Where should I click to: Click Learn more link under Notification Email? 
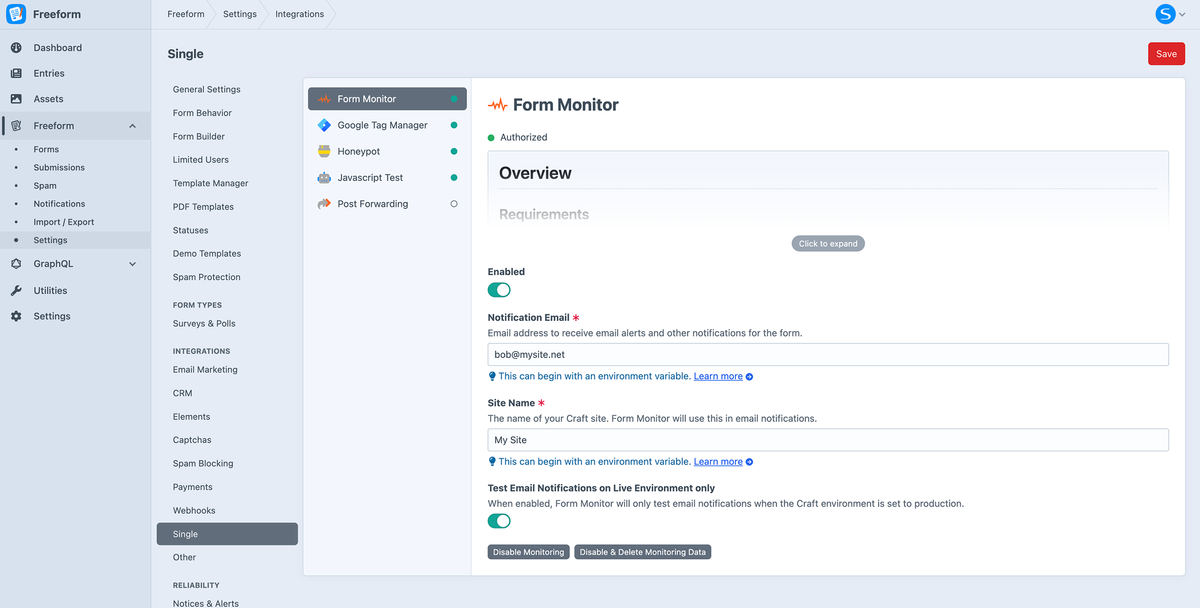[x=718, y=377]
